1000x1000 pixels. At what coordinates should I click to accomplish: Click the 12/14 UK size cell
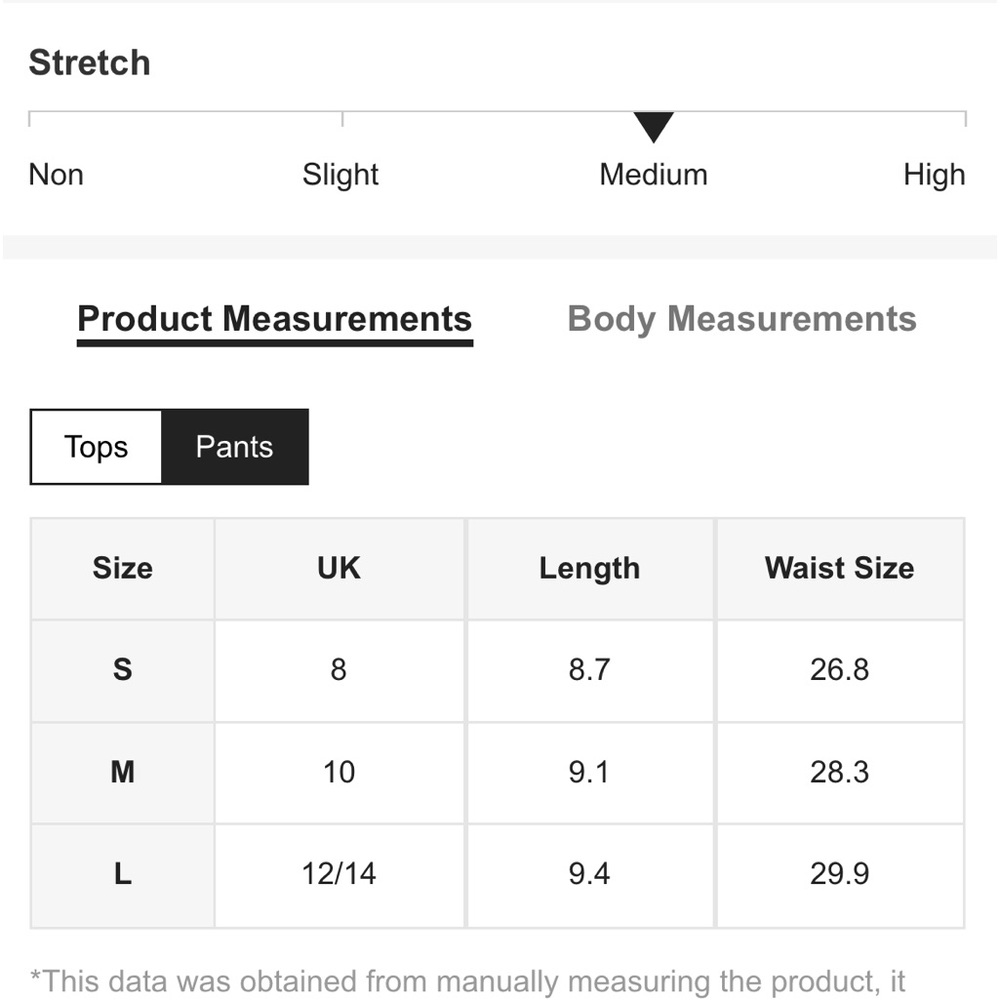point(339,875)
